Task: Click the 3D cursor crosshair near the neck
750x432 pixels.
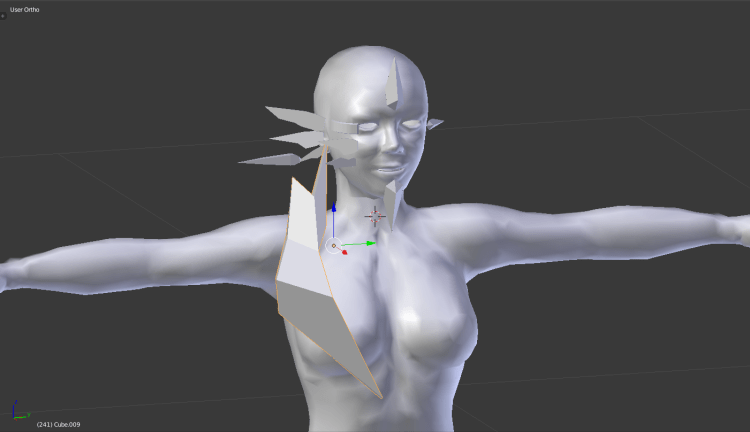Action: [375, 215]
